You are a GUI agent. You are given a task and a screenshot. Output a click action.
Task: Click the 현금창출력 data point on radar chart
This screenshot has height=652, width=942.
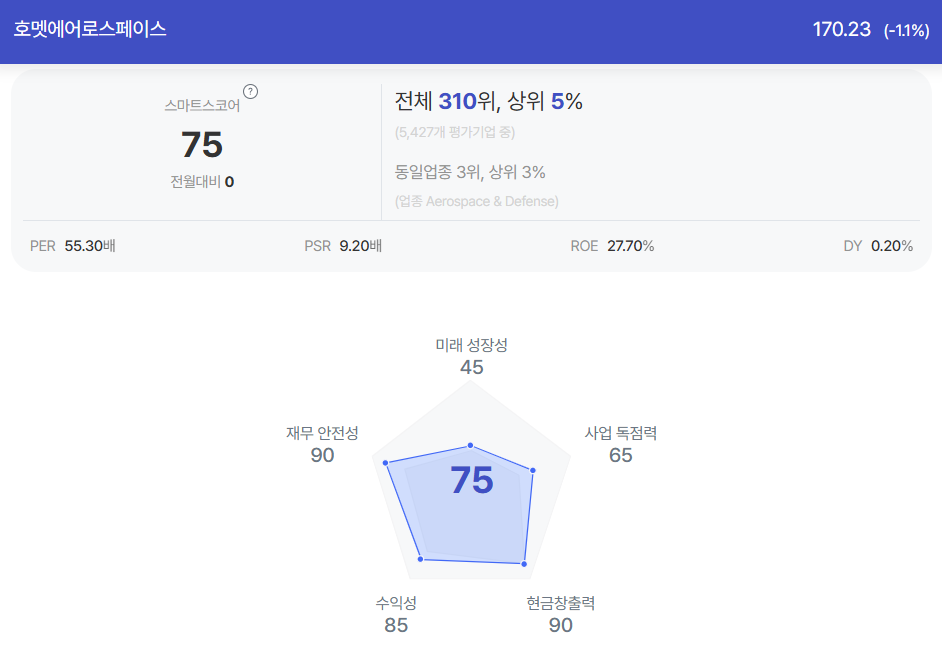coord(524,564)
